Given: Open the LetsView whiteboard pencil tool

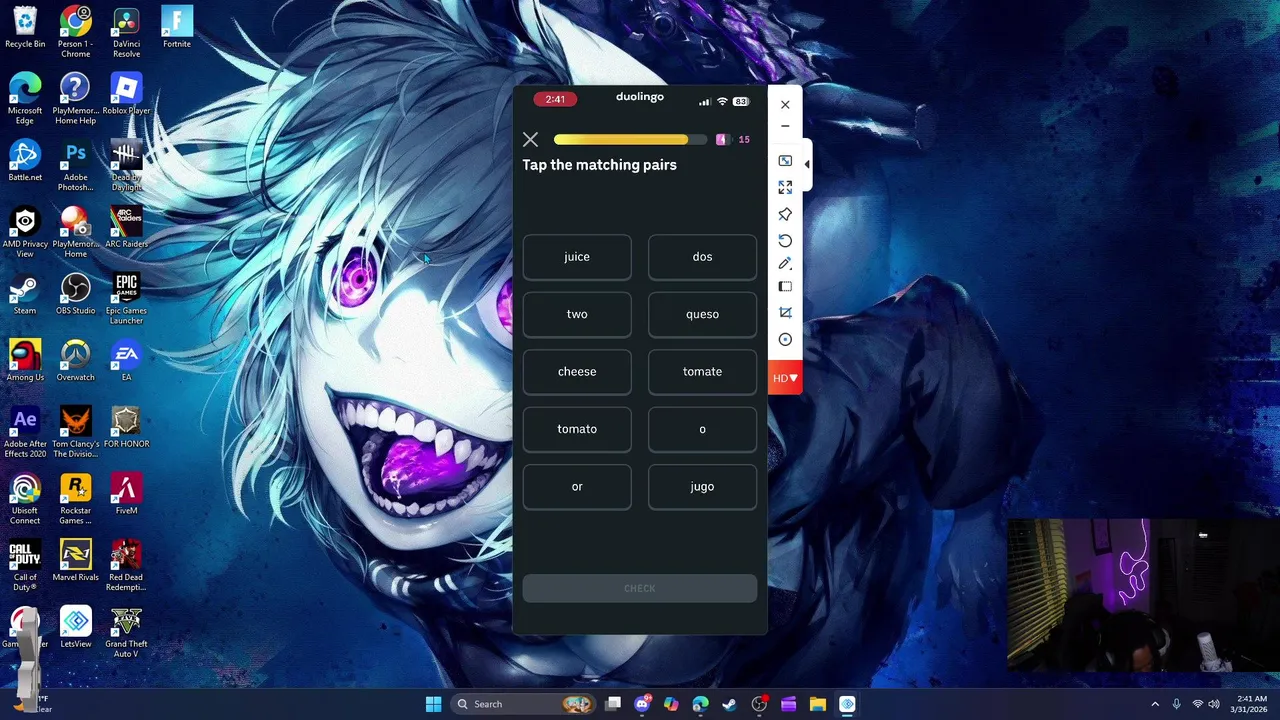Looking at the screenshot, I should [x=785, y=264].
